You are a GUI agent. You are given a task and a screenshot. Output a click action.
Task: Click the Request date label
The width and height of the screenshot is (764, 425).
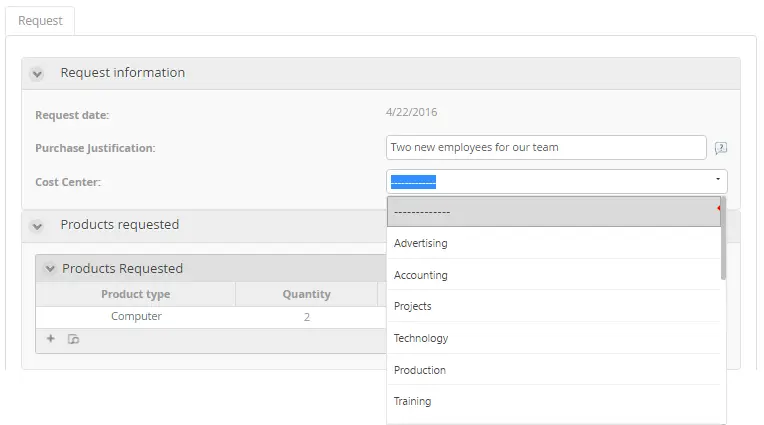pos(72,116)
